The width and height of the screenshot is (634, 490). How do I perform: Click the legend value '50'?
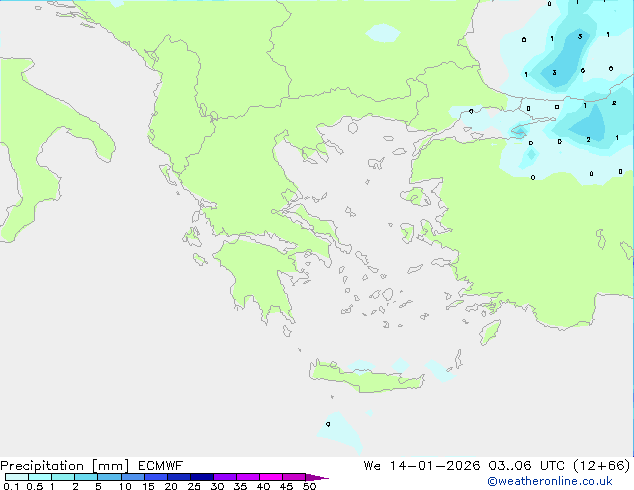click(x=309, y=486)
